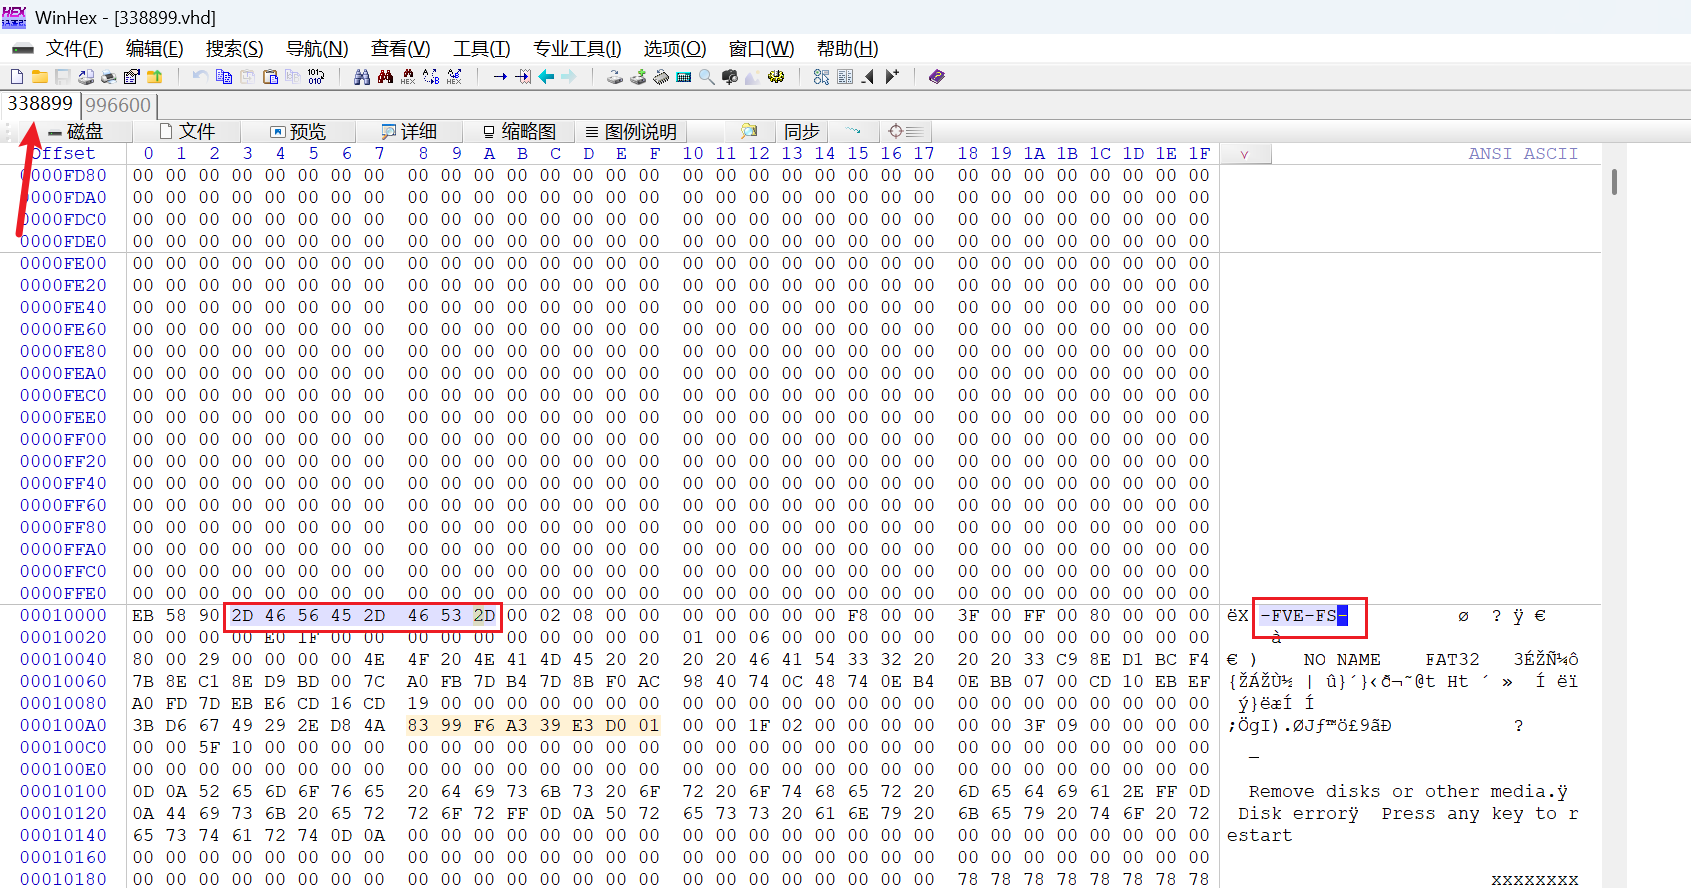This screenshot has width=1691, height=888.
Task: Click the Find Text binoculars icon
Action: click(362, 77)
